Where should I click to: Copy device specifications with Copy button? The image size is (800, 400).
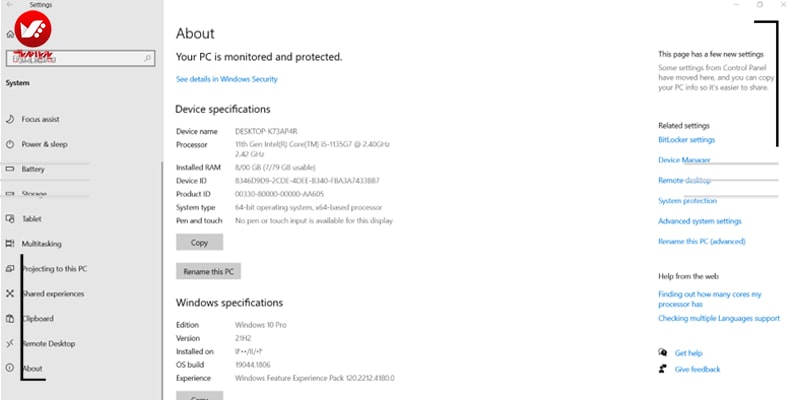pos(199,242)
